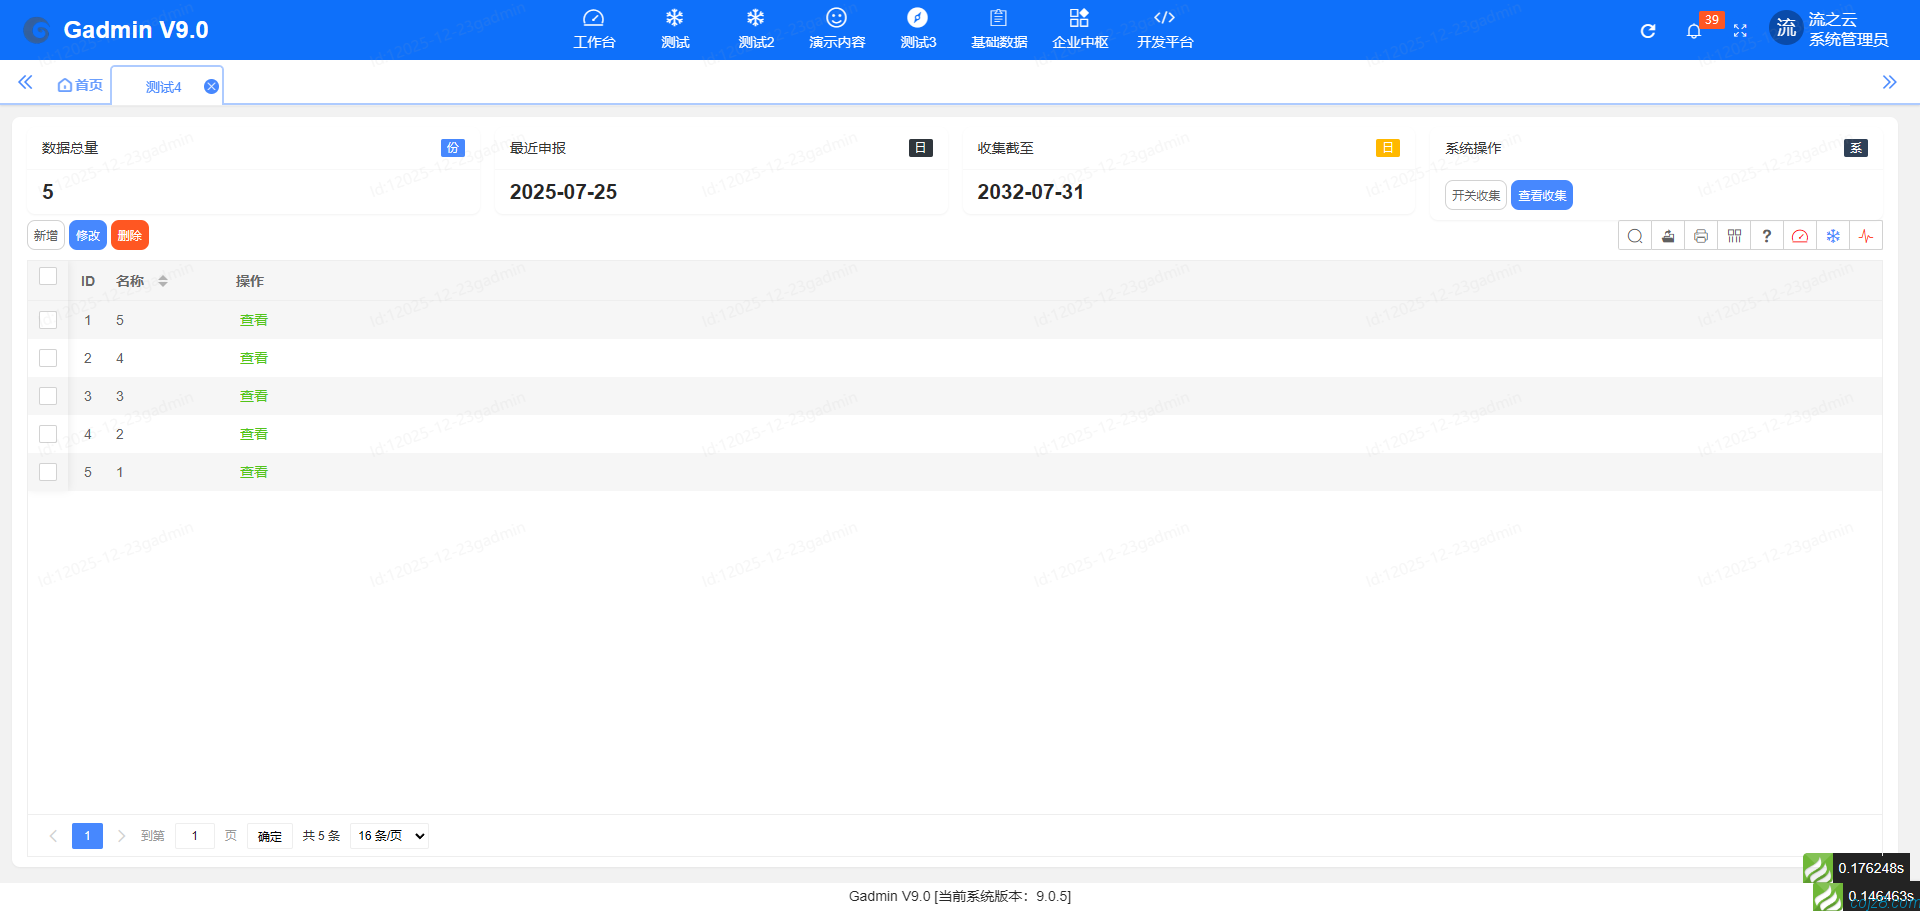Image resolution: width=1920 pixels, height=911 pixels.
Task: Click the export data icon
Action: (x=1668, y=235)
